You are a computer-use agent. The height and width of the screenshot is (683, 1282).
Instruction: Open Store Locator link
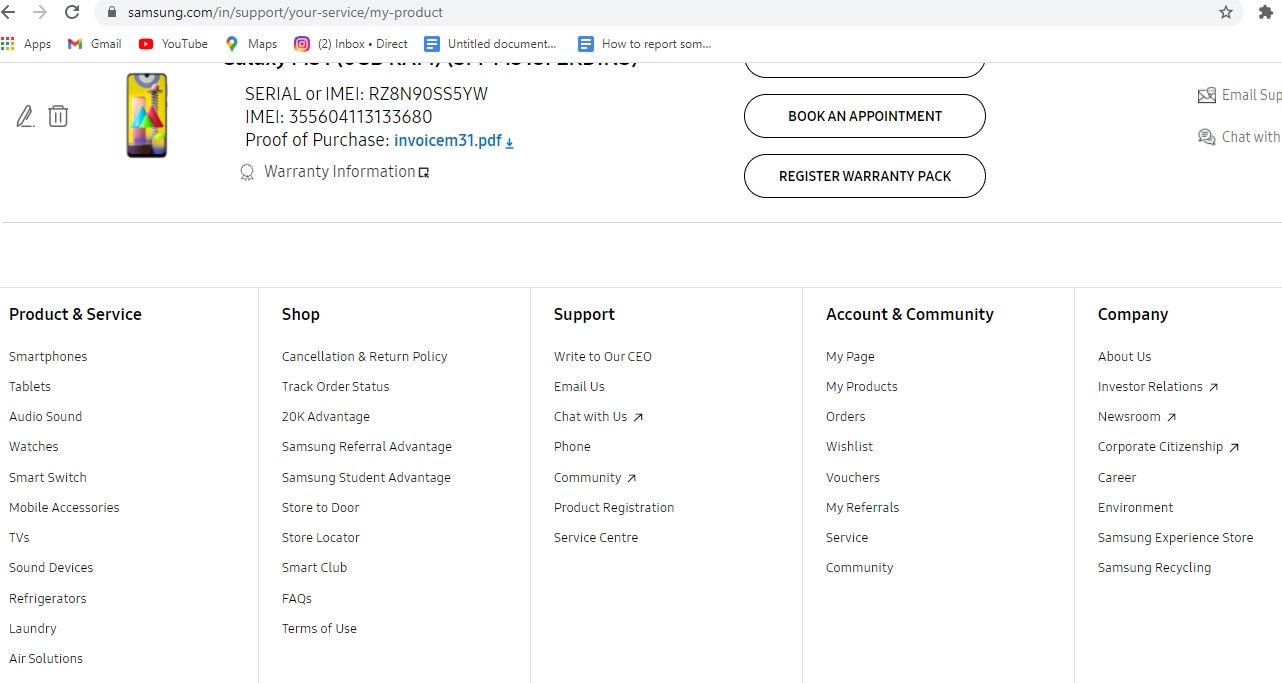pos(321,538)
